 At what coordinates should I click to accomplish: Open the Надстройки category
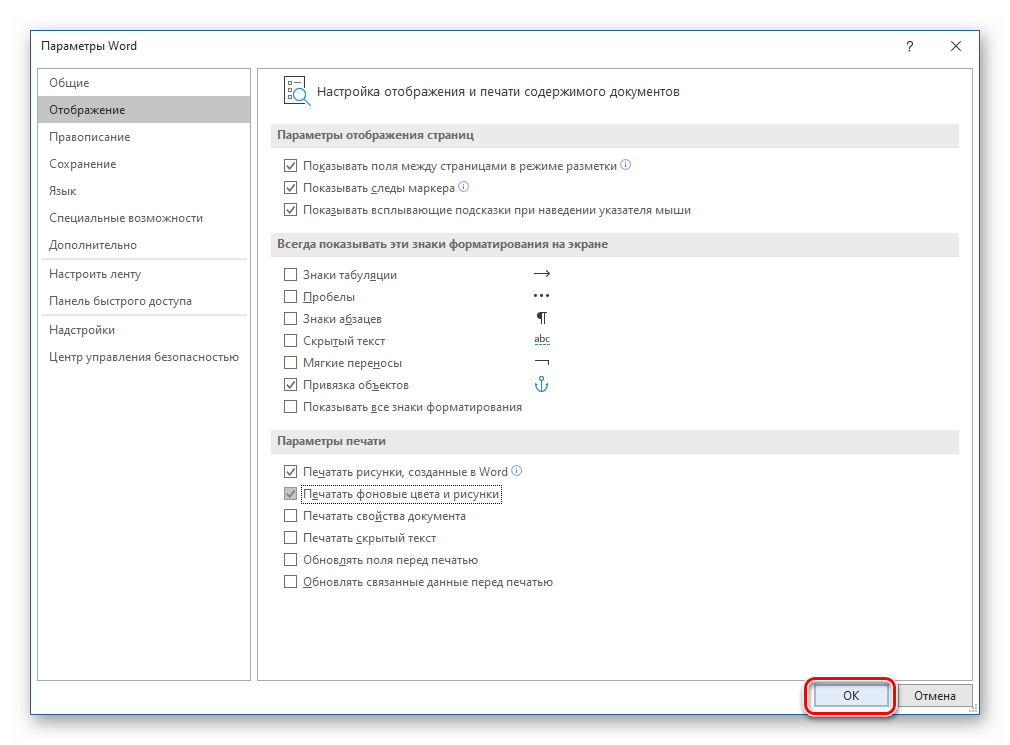(144, 330)
